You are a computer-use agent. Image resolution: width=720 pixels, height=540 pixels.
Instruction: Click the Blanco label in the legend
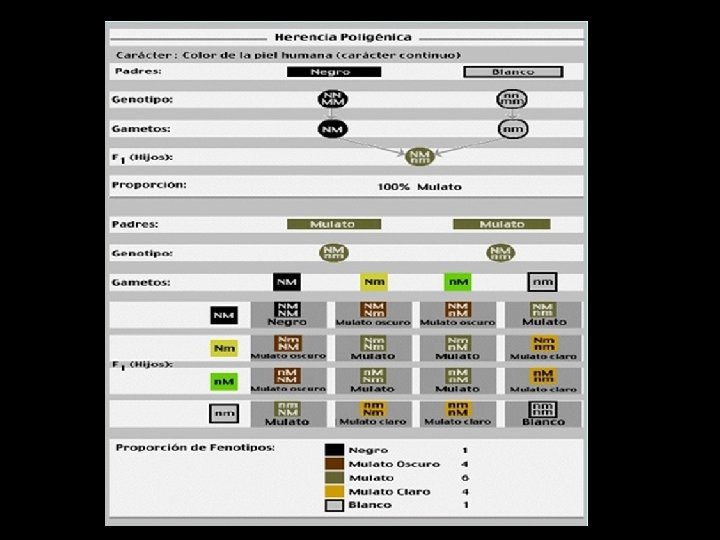coord(370,505)
